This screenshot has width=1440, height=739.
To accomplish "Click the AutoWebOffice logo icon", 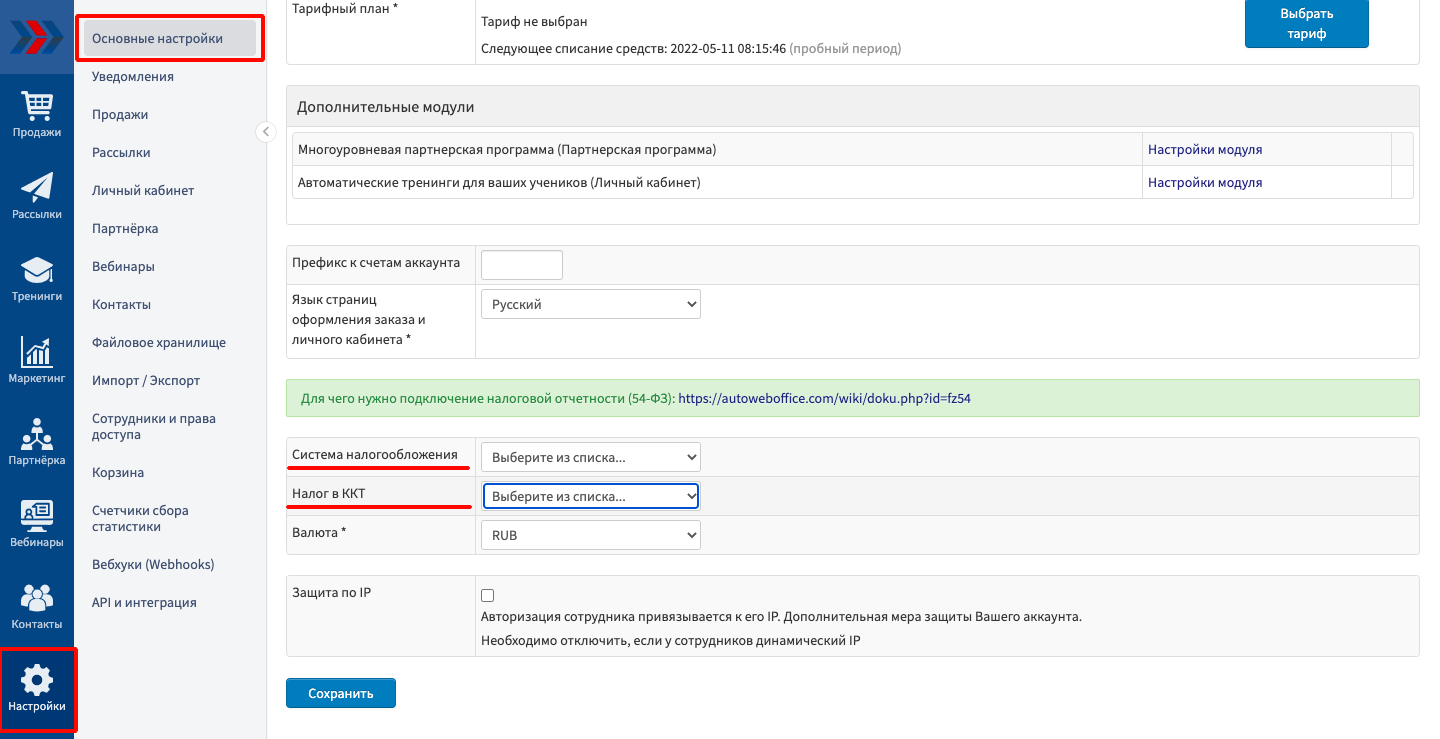I will point(36,37).
